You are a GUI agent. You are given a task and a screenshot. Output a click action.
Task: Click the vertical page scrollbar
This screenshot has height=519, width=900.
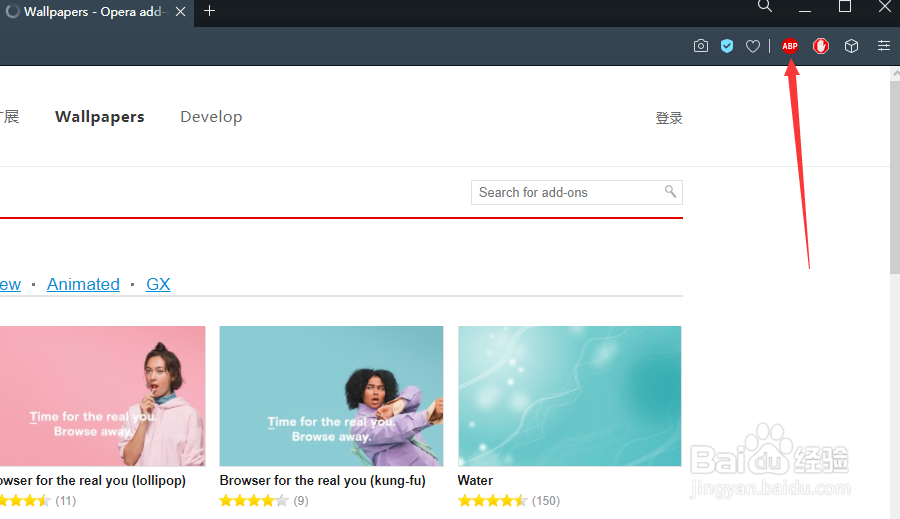click(x=895, y=178)
